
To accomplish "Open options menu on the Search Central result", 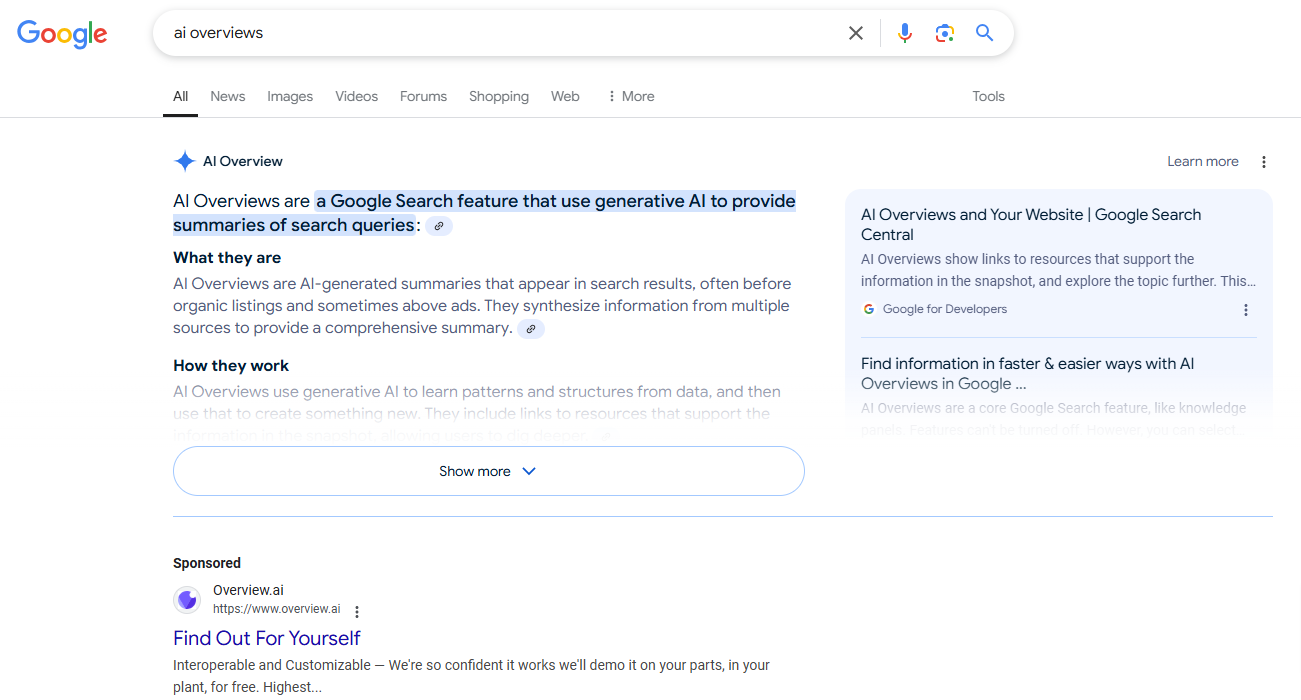I will coord(1246,310).
